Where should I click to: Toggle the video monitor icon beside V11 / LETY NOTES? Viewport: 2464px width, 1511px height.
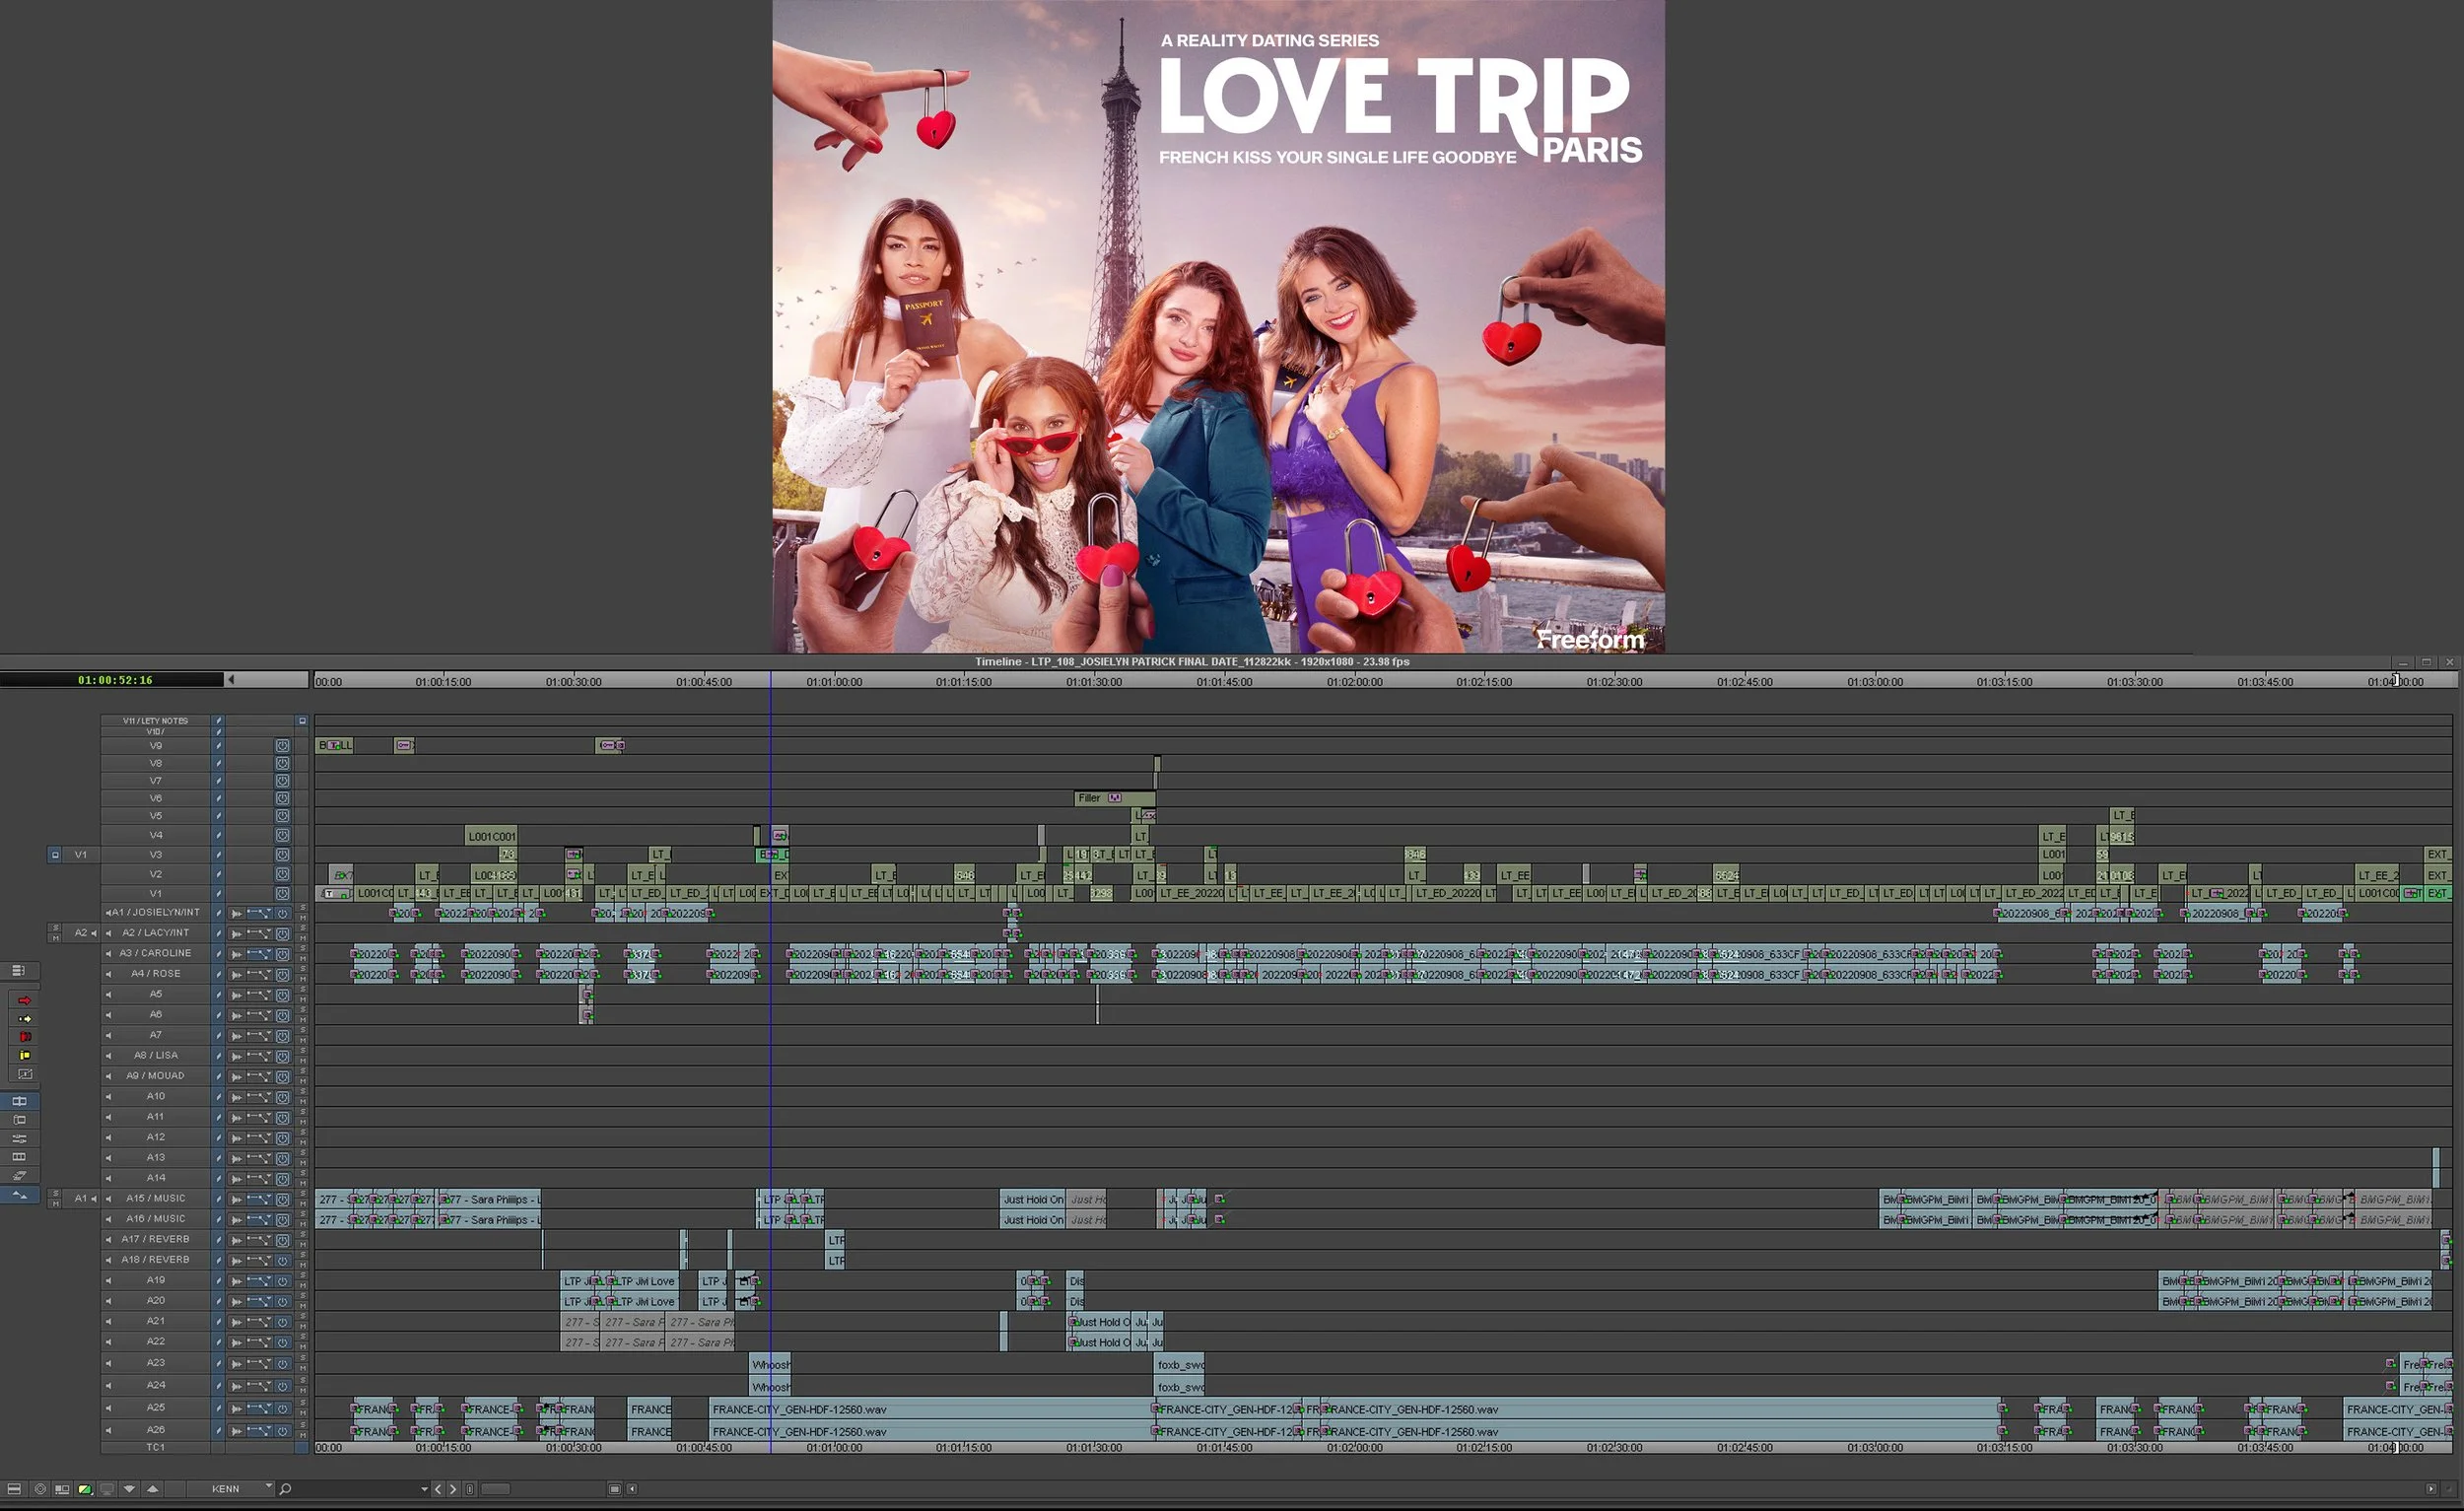click(x=302, y=721)
